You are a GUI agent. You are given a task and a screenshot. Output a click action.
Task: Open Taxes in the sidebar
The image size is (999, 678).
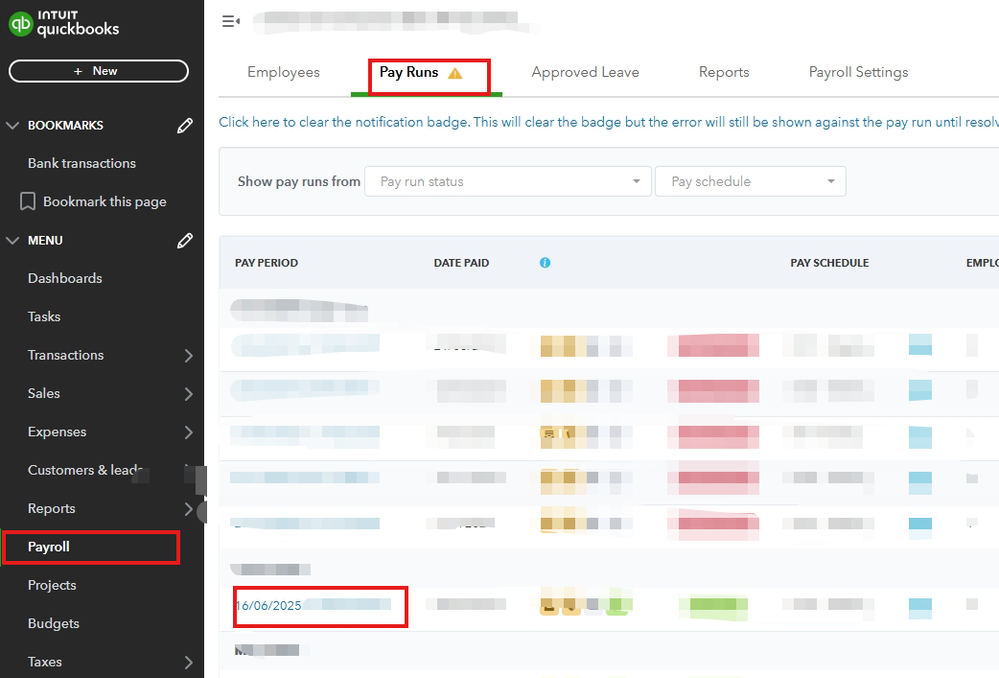point(45,662)
